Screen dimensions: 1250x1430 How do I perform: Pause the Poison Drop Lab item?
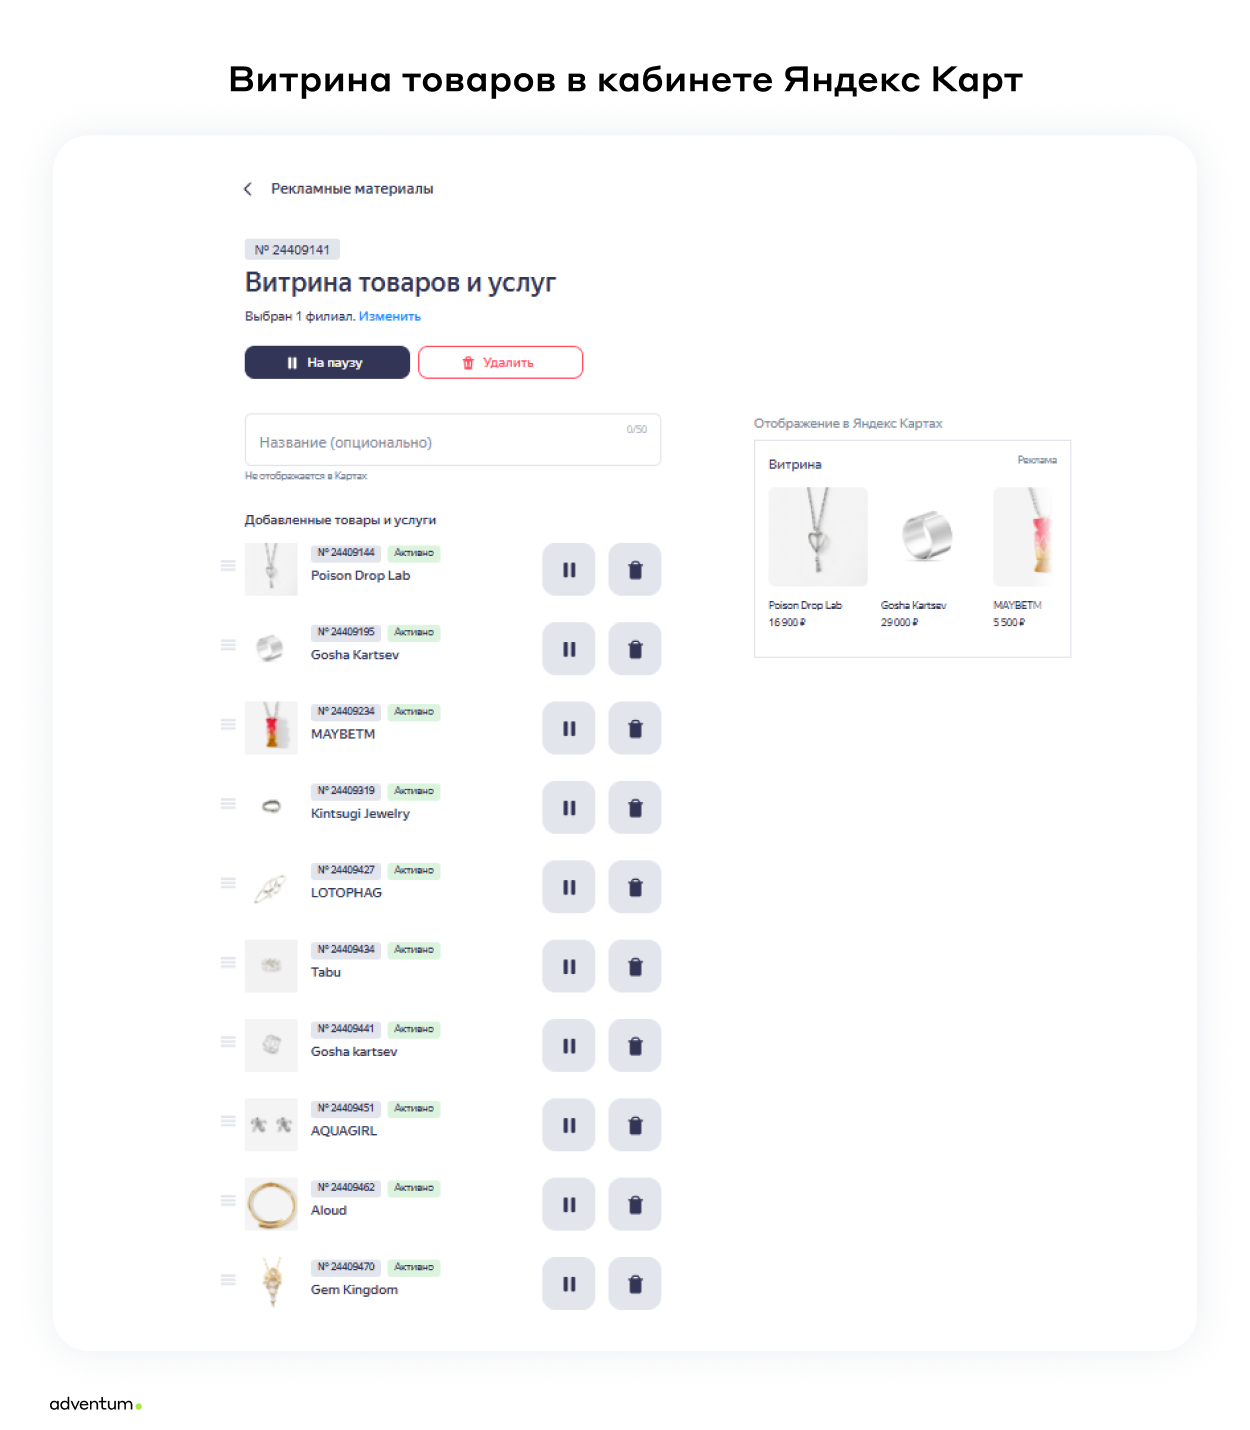568,570
